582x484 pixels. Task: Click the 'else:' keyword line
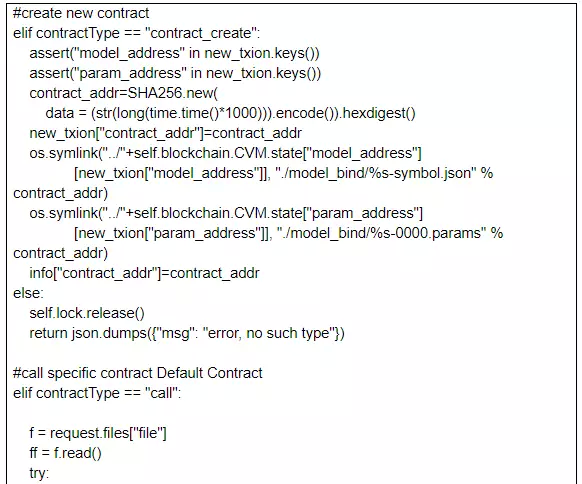click(28, 294)
